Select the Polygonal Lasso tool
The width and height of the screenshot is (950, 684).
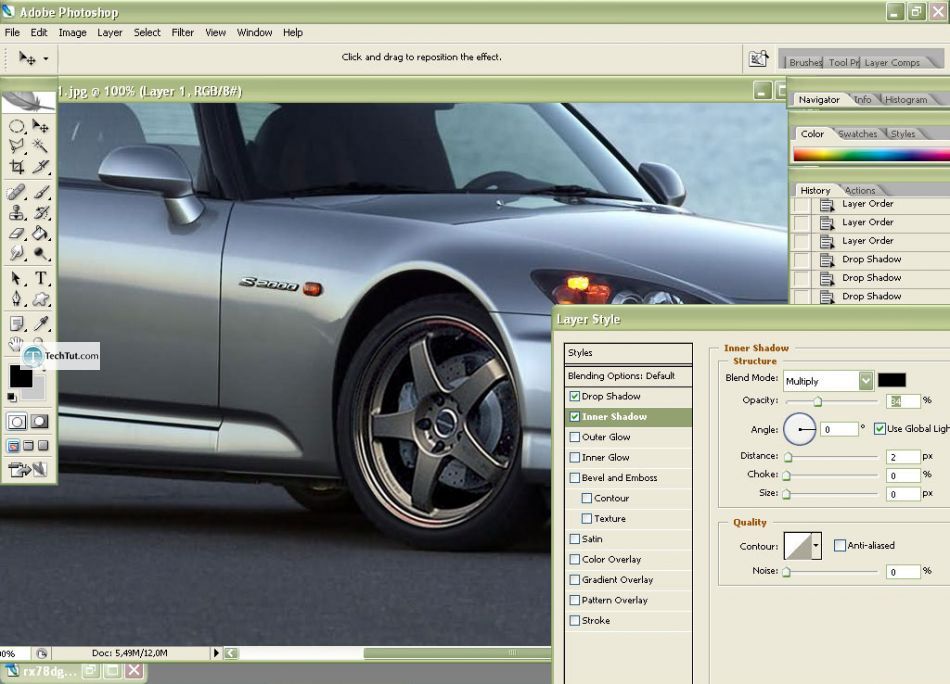tap(16, 146)
